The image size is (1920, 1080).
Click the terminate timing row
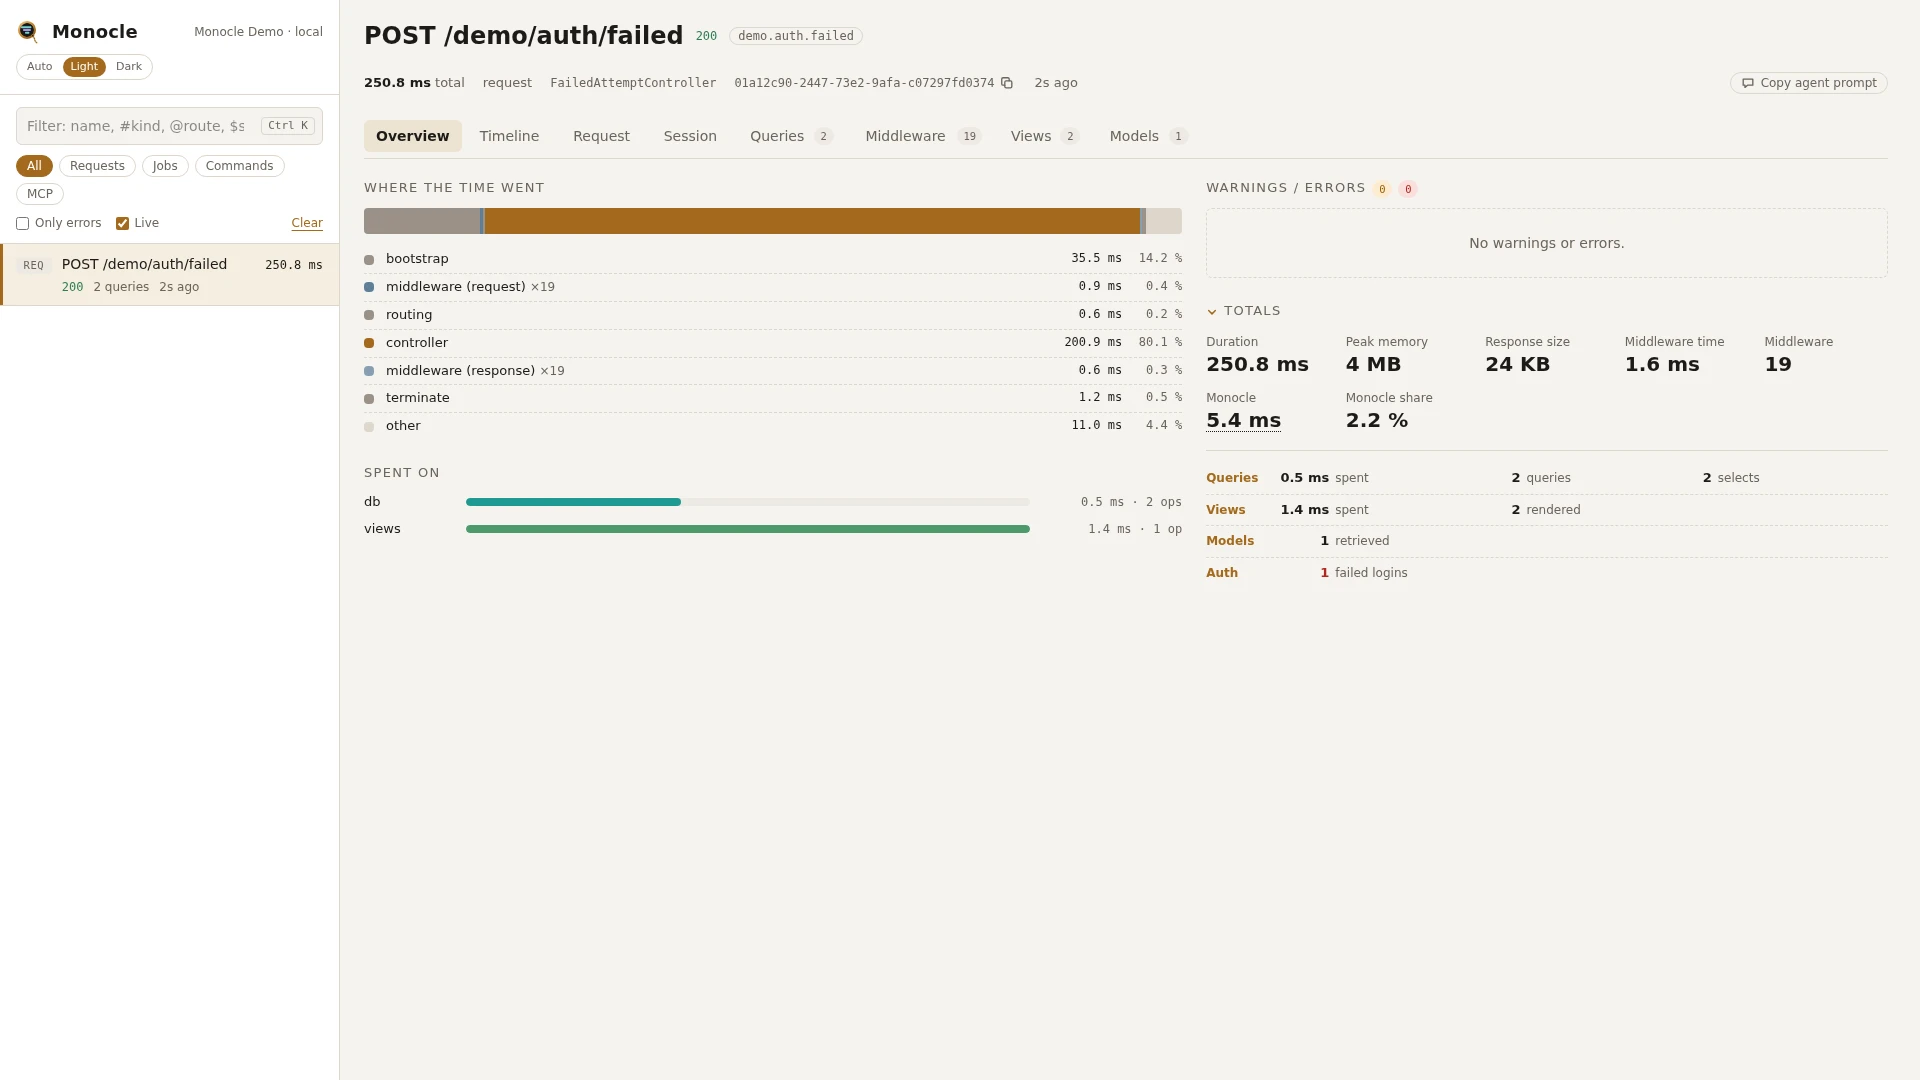(x=773, y=398)
